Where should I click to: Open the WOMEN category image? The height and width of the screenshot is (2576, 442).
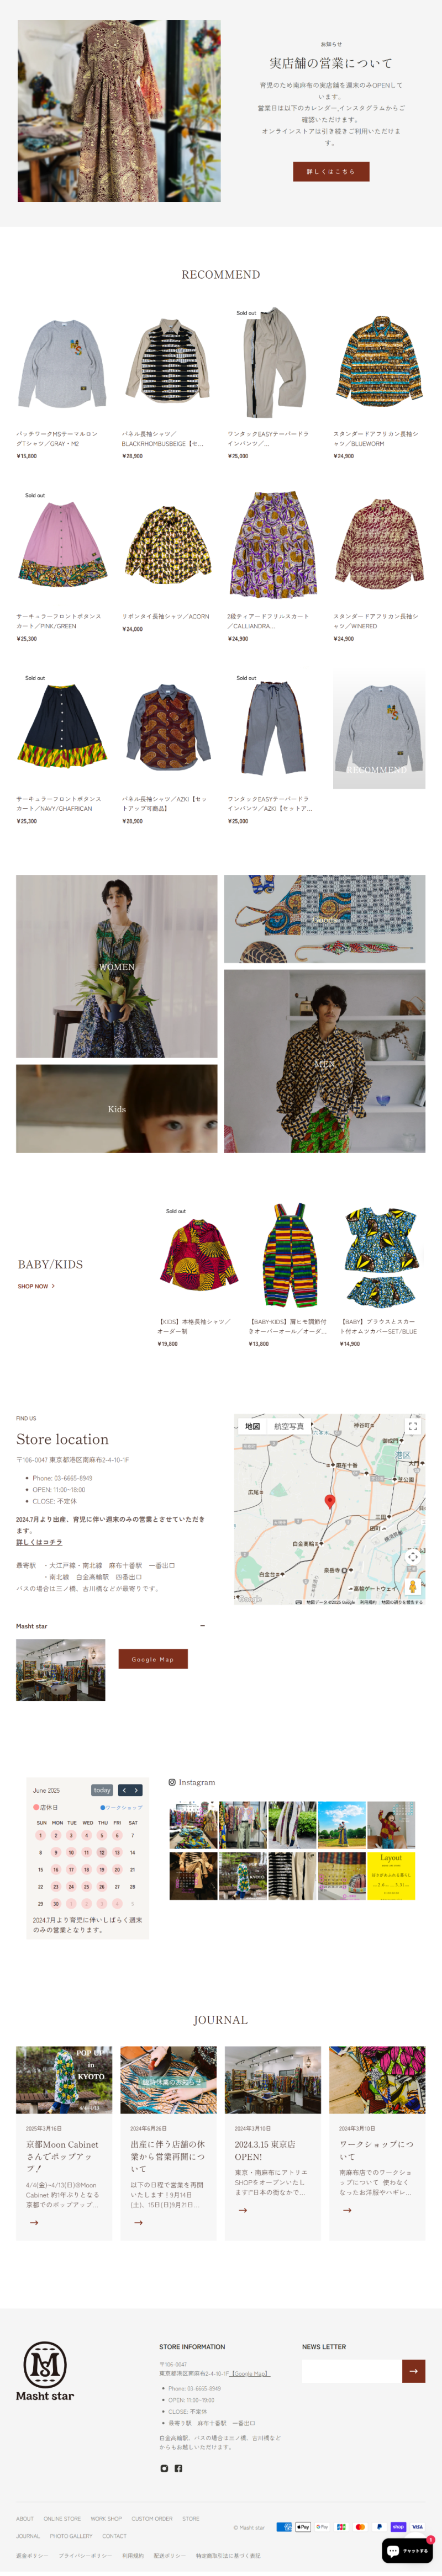click(116, 966)
